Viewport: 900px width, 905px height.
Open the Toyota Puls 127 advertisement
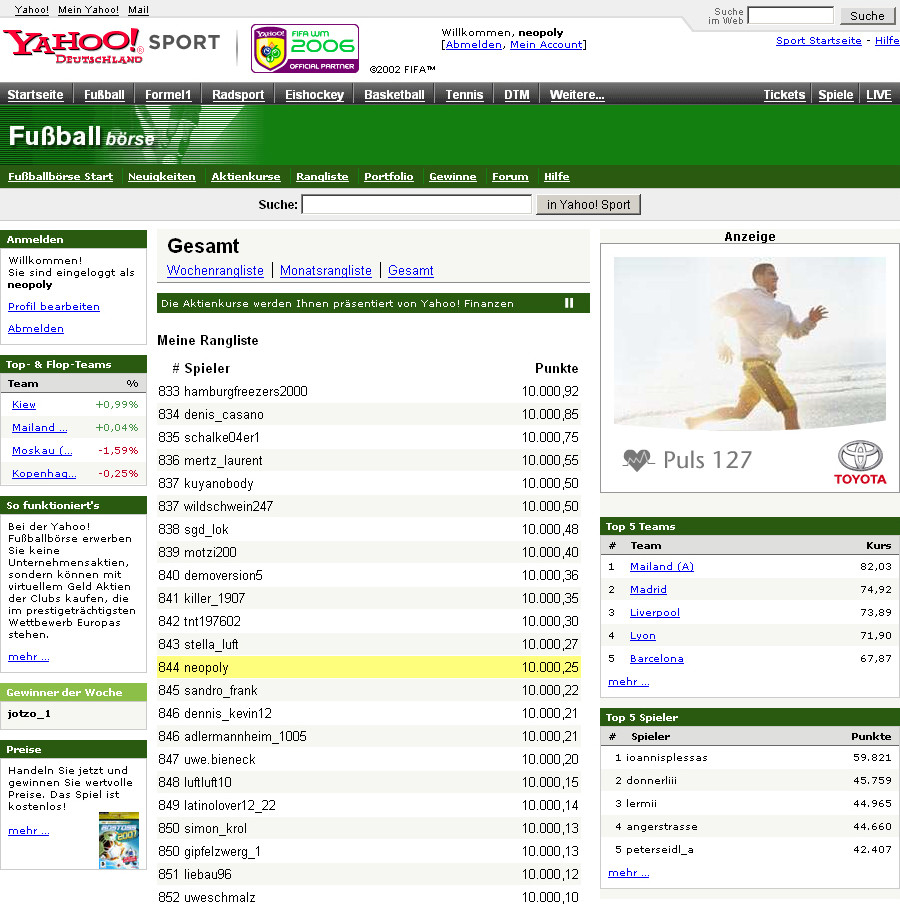pos(749,368)
